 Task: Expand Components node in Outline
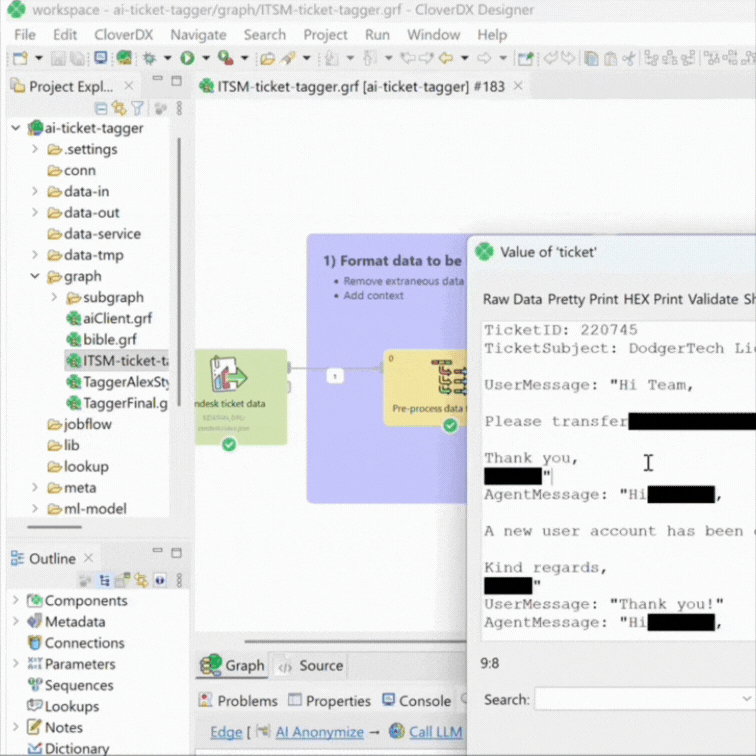[x=15, y=601]
